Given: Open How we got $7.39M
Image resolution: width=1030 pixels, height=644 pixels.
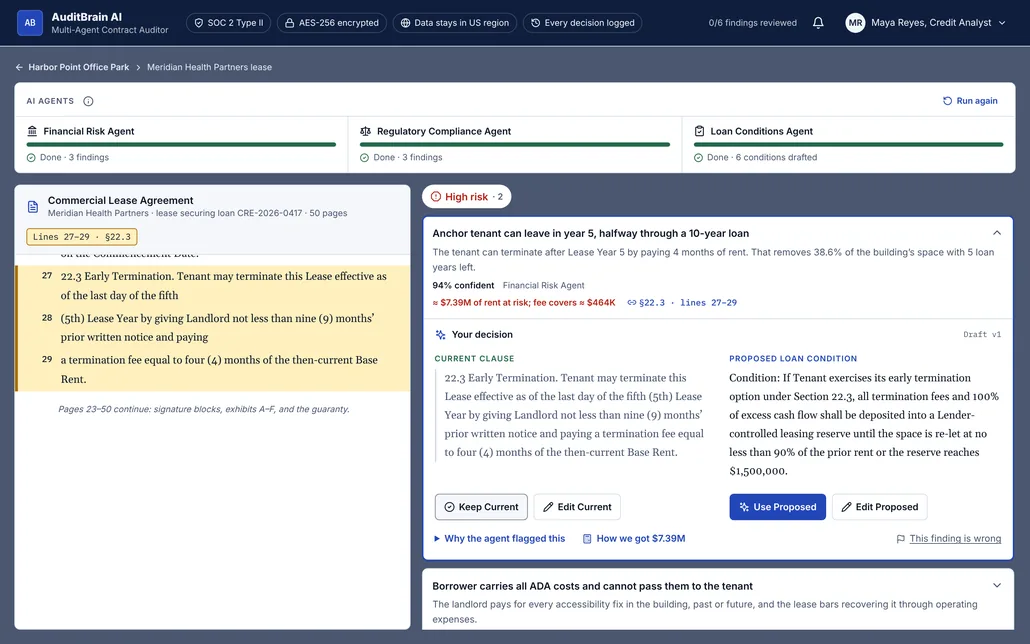Looking at the screenshot, I should pyautogui.click(x=634, y=538).
